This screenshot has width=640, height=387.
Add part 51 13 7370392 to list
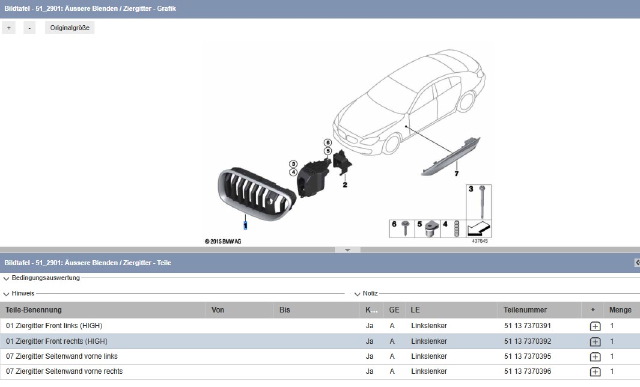point(595,342)
